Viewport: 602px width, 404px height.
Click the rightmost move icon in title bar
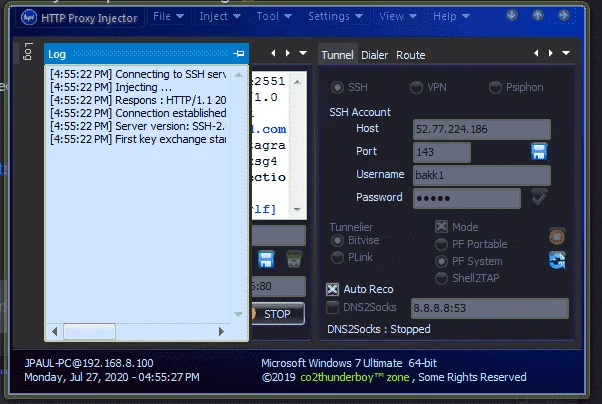point(563,15)
